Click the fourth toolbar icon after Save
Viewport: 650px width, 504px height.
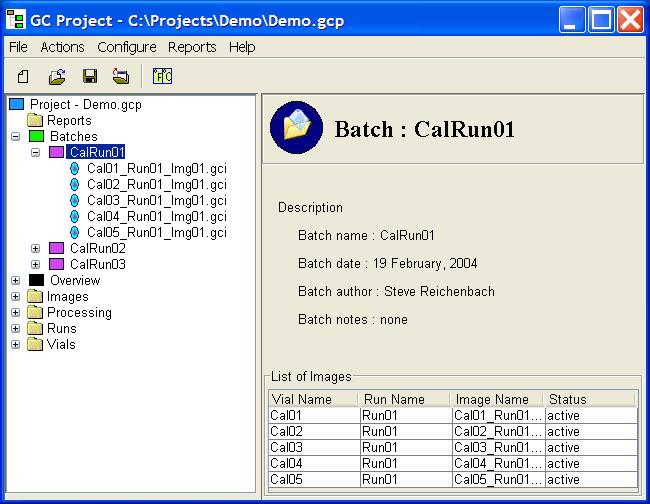pyautogui.click(x=120, y=76)
